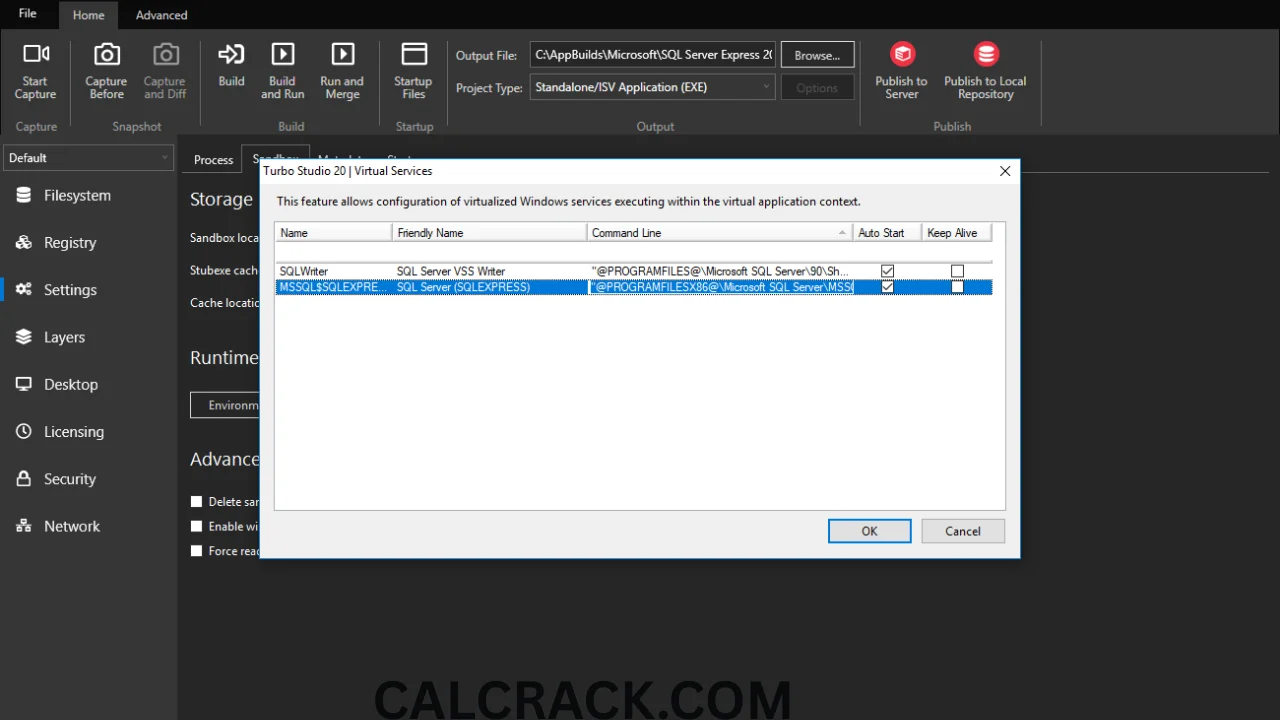Click SQLWriter command line cell
Screen dimensions: 1280x720
click(720, 271)
